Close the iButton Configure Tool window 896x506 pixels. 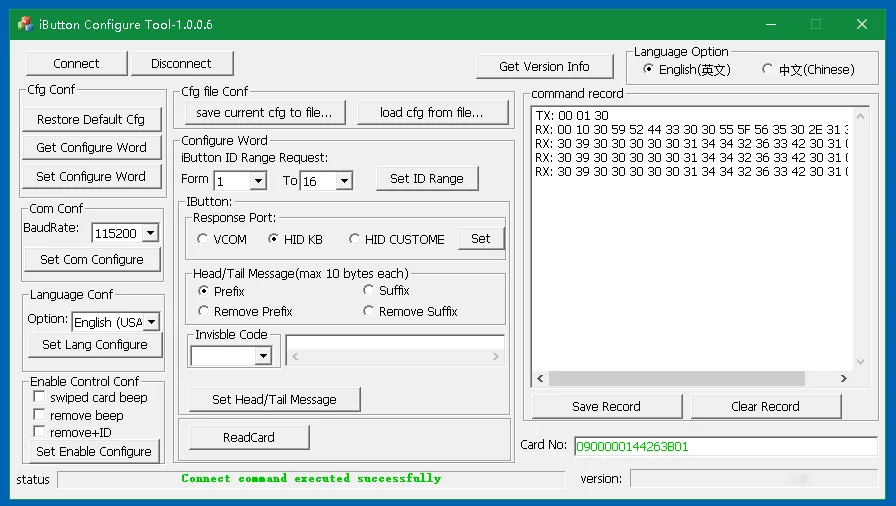pos(862,24)
